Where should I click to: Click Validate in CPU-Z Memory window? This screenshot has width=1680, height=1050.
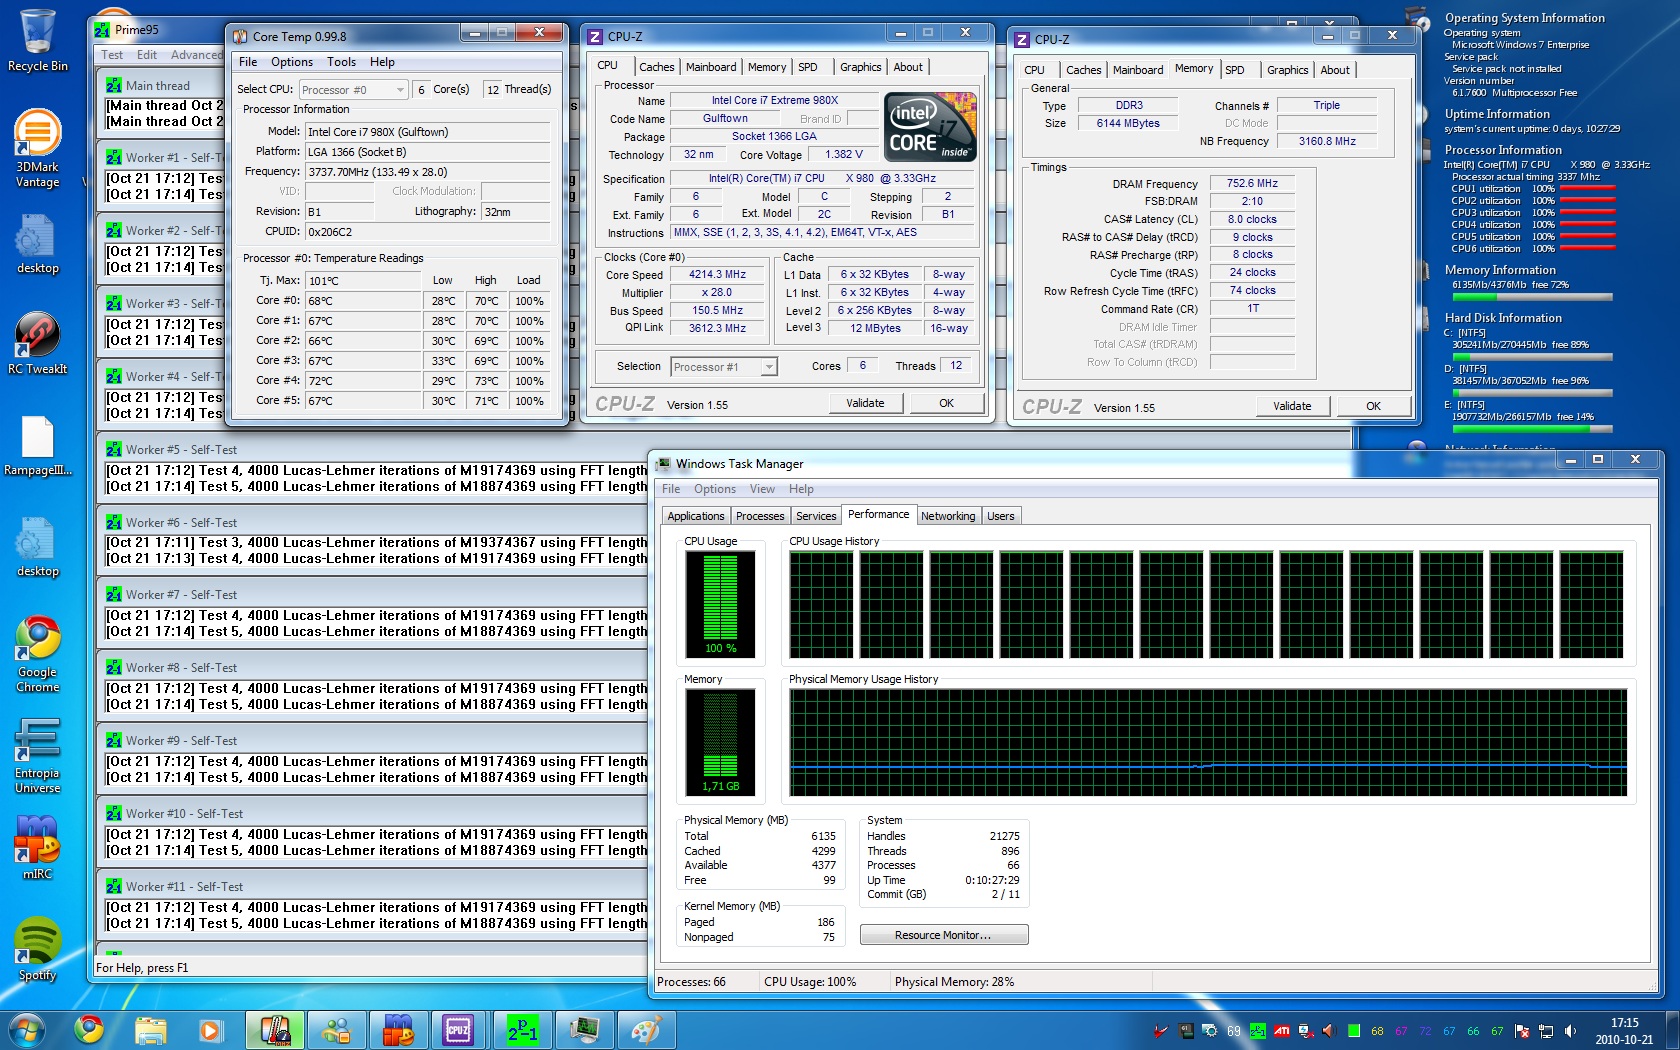point(1292,406)
